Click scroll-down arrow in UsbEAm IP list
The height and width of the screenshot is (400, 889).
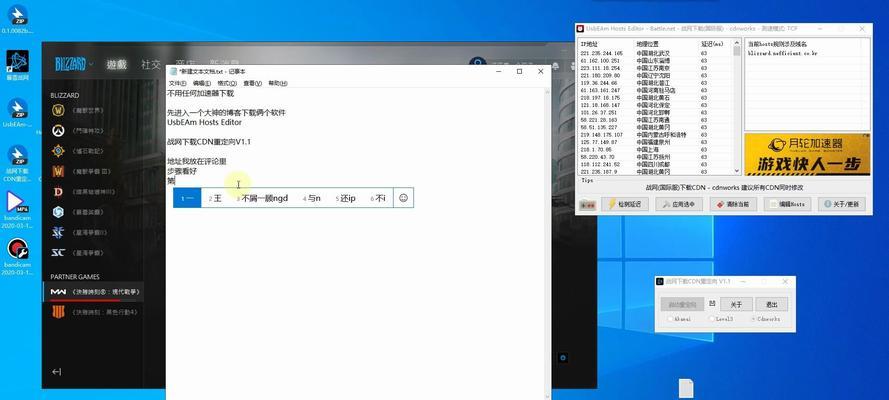(736, 171)
